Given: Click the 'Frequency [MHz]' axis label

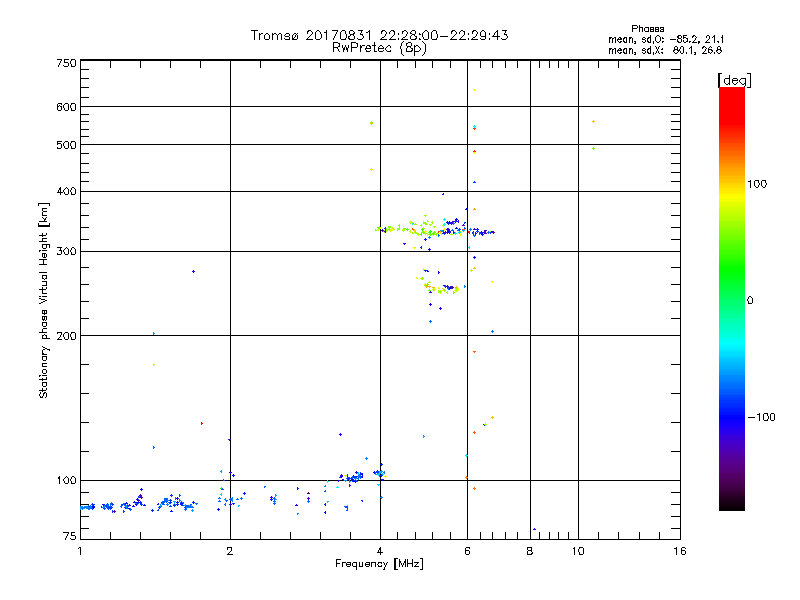Looking at the screenshot, I should pos(379,564).
